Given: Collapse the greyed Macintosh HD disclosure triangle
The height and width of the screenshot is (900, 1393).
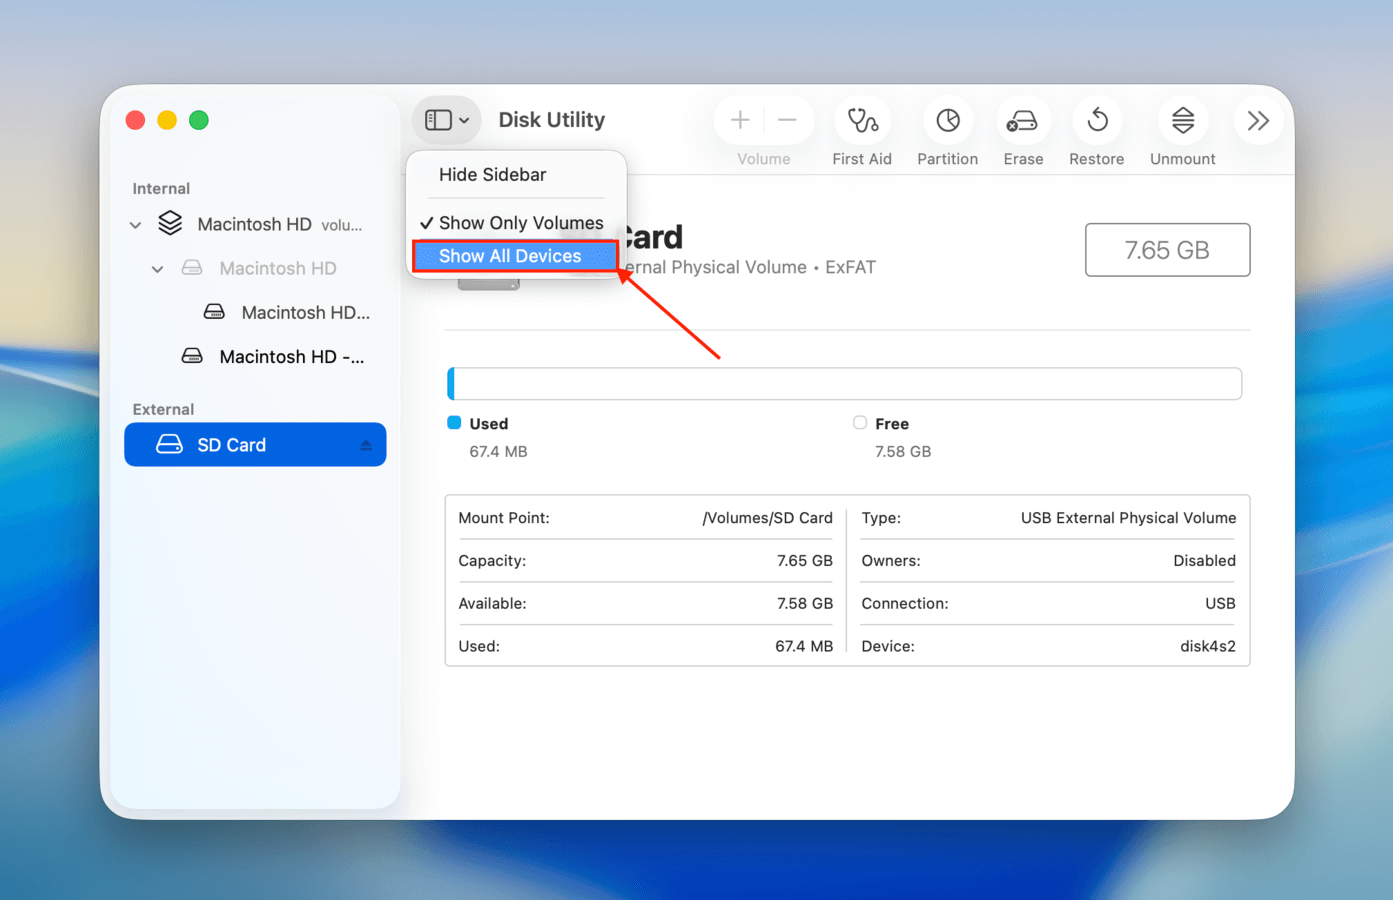Looking at the screenshot, I should tap(156, 268).
